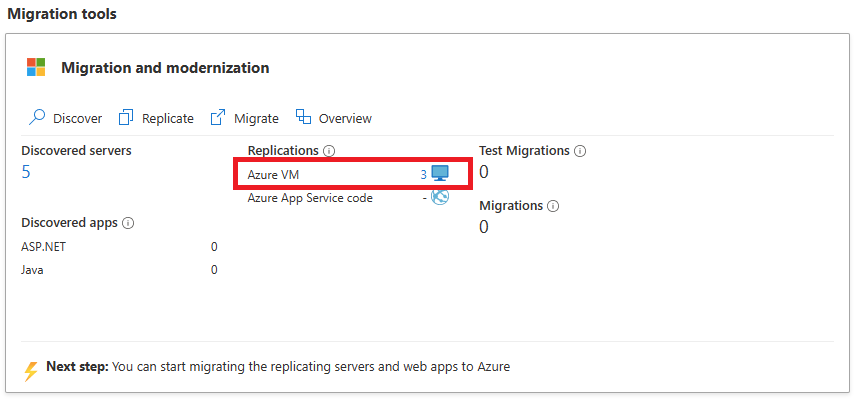Click the Migration tools section heading
This screenshot has height=400, width=854.
(x=62, y=14)
